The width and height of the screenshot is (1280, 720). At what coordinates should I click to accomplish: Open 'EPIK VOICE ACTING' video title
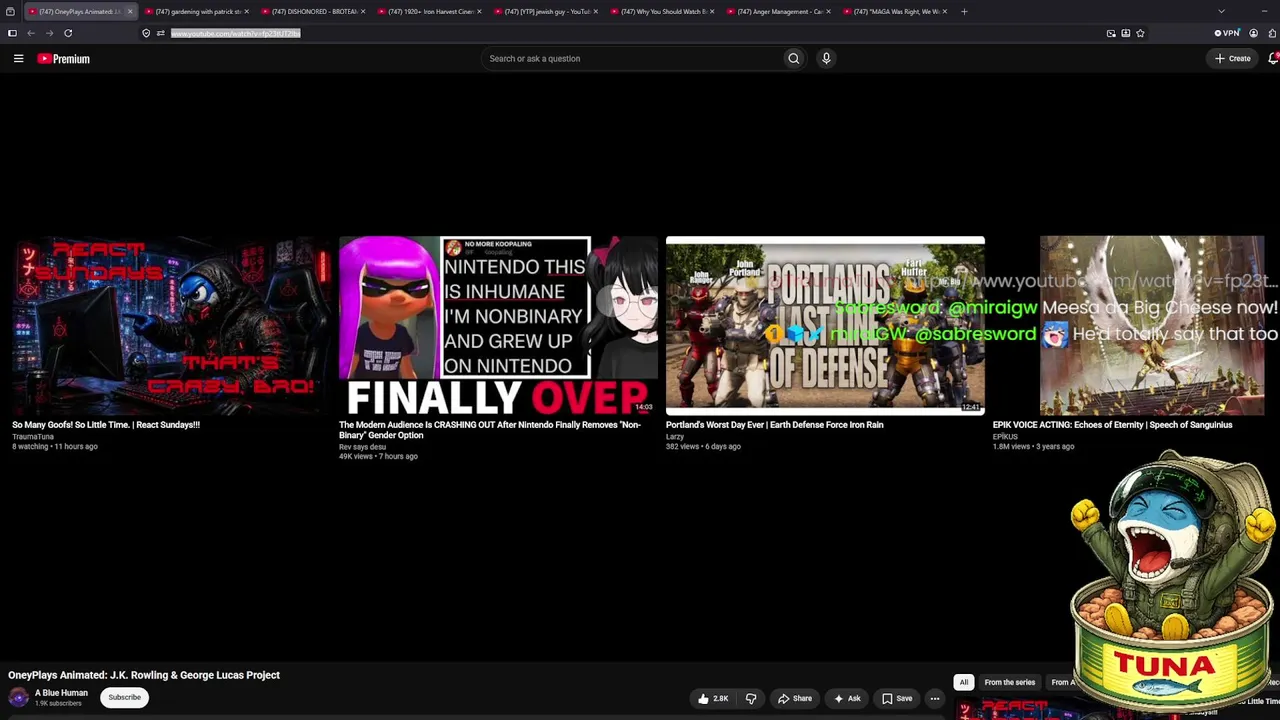coord(1113,425)
